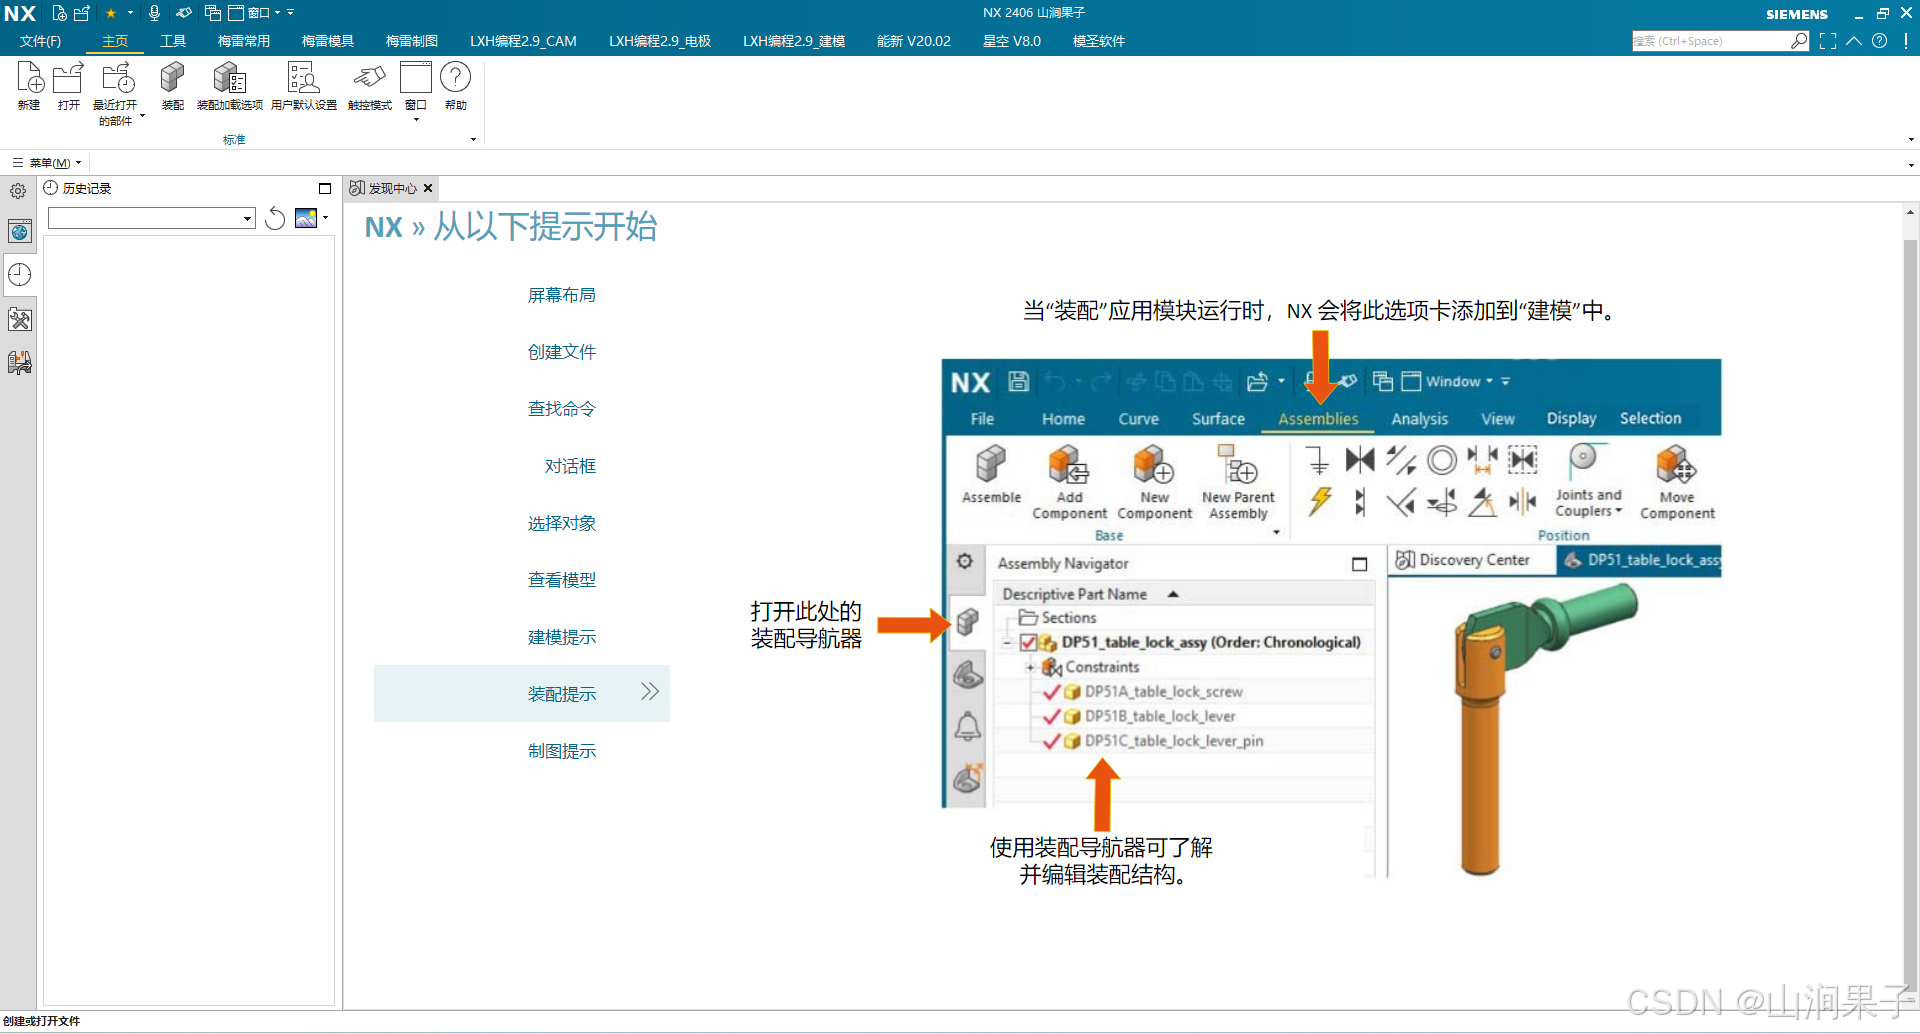Open the history filter combo box

point(151,218)
